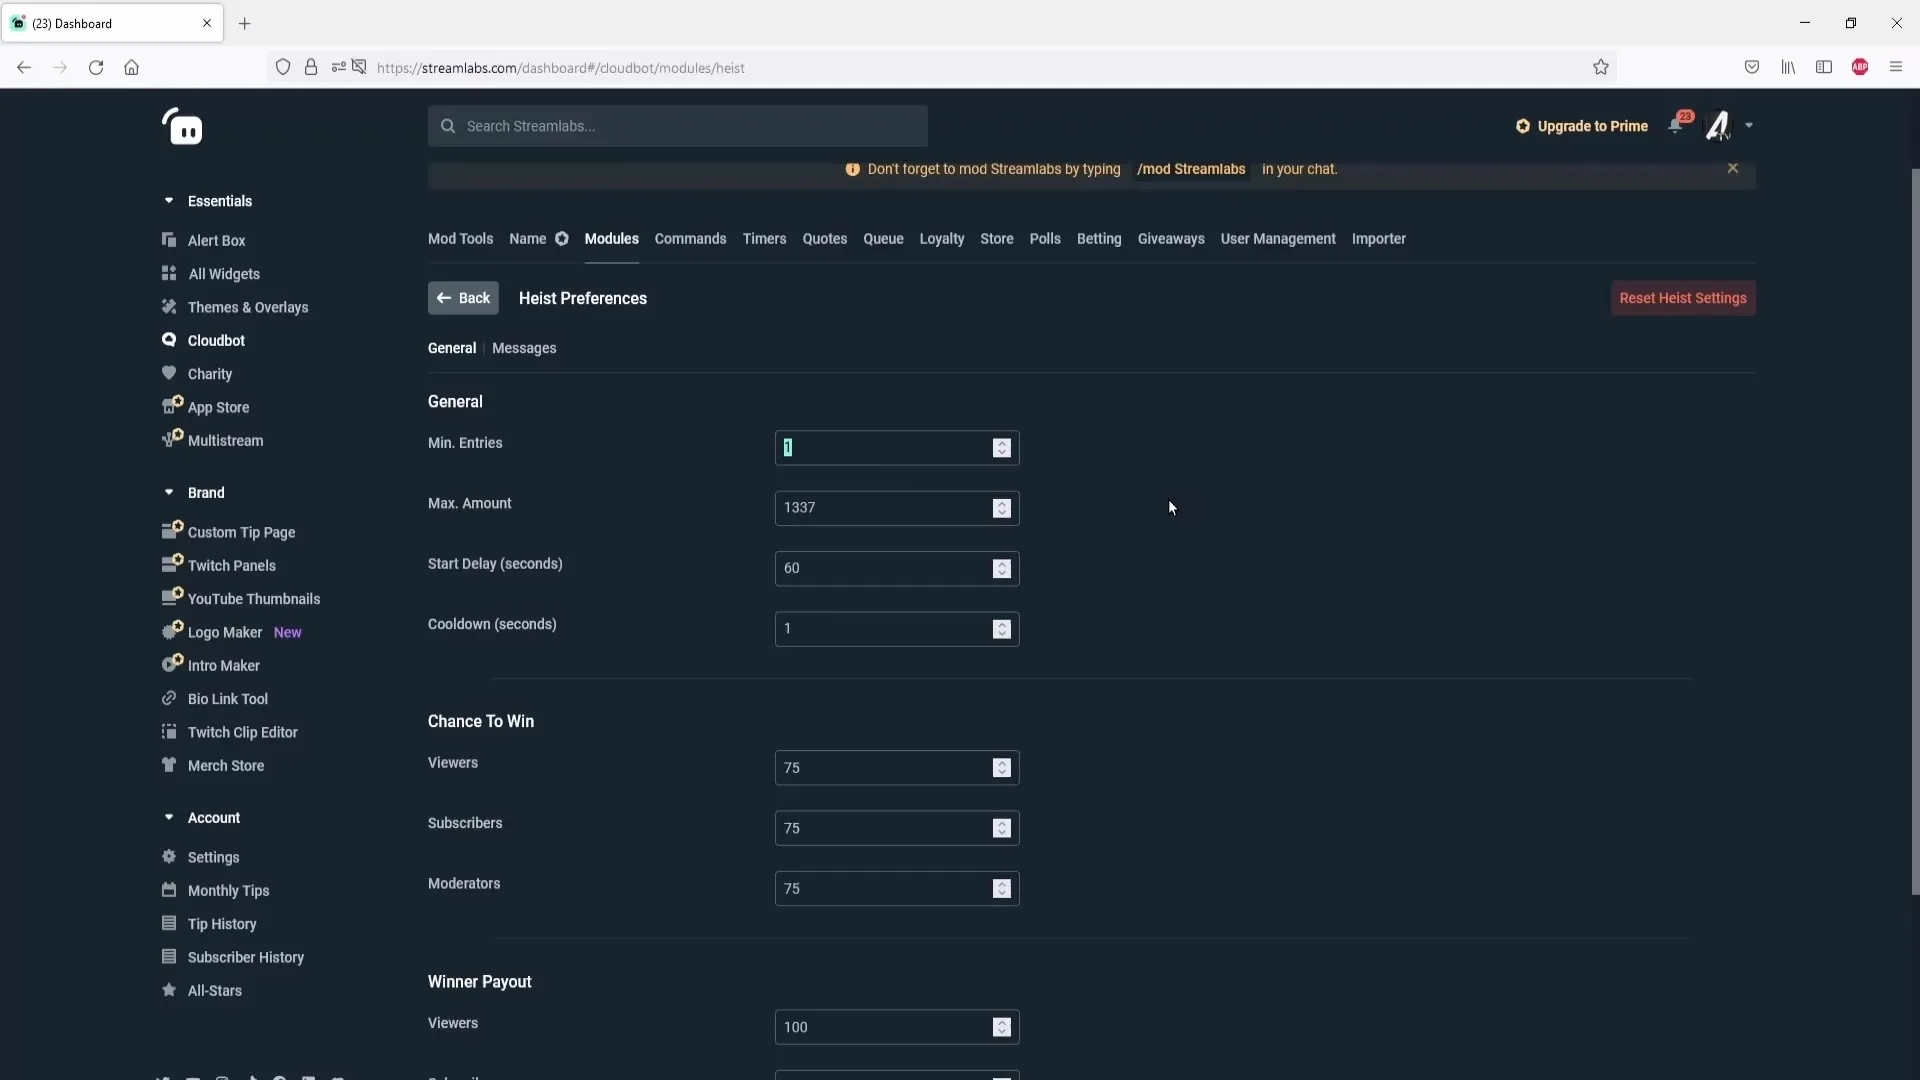Click the General tab in Heist Preferences
This screenshot has height=1080, width=1920.
451,348
